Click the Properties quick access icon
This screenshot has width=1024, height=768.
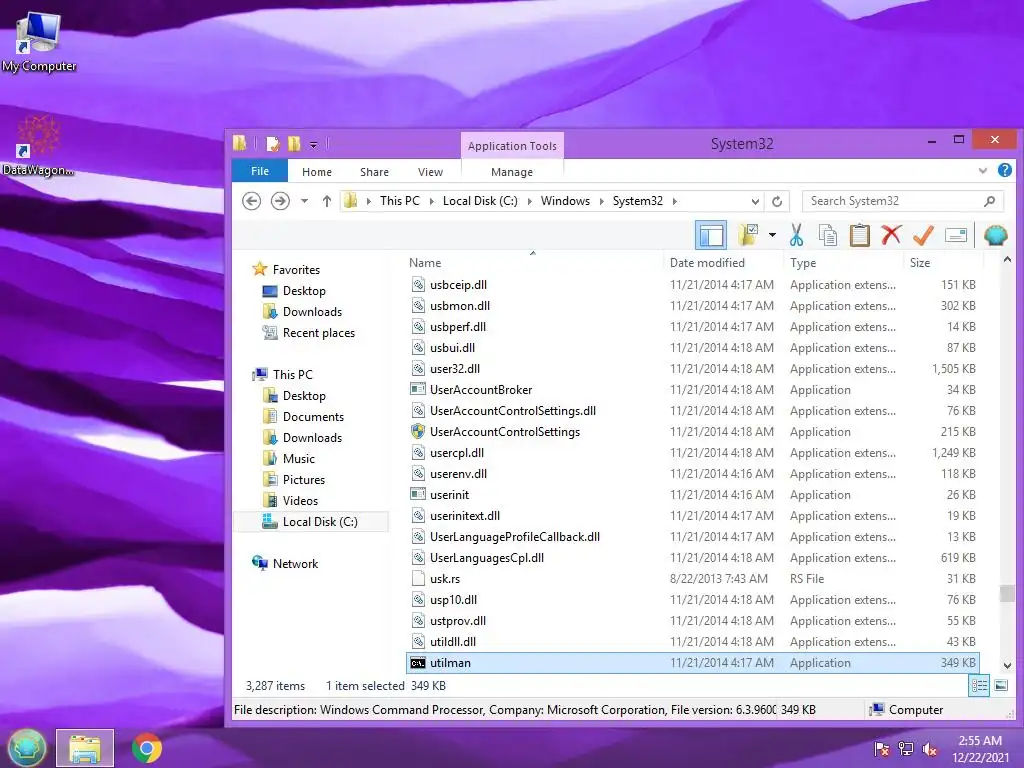click(x=273, y=144)
